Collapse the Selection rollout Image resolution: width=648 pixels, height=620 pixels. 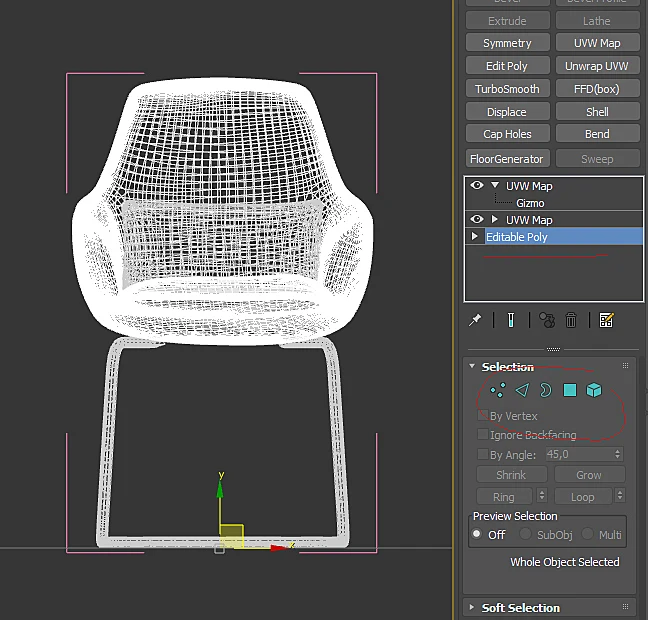[x=472, y=366]
